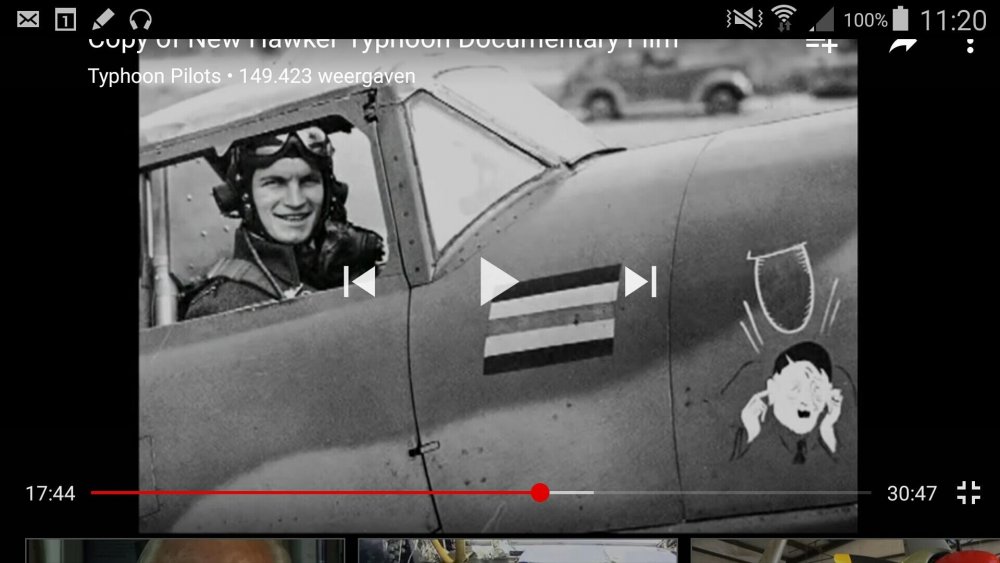Tap the total duration 30:47
1000x563 pixels.
(x=912, y=494)
